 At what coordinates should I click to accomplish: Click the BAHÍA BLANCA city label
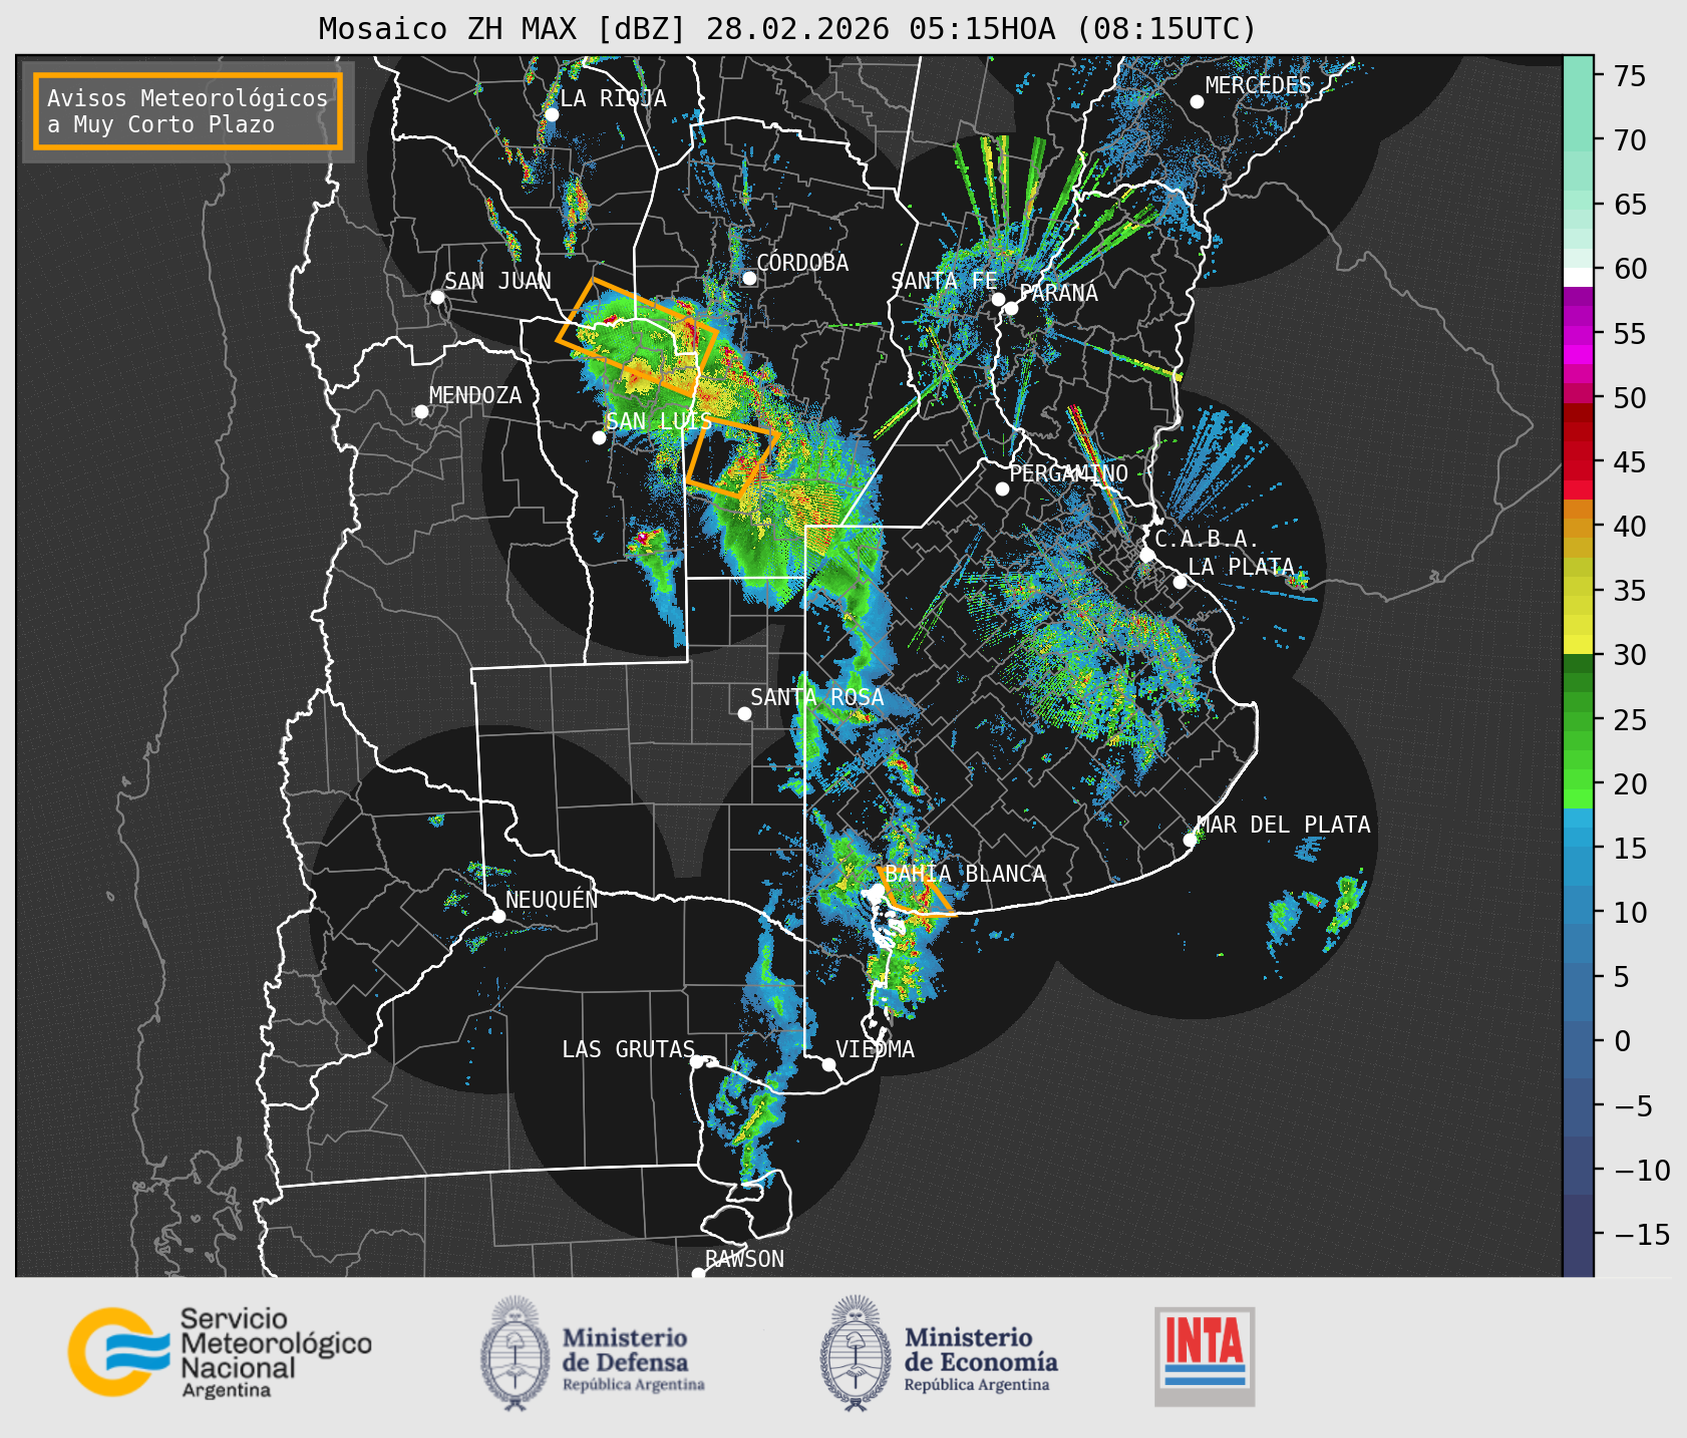click(965, 874)
